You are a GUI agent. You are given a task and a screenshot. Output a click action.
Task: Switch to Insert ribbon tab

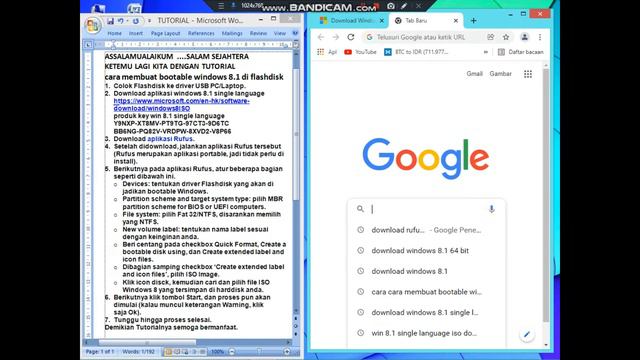136,33
